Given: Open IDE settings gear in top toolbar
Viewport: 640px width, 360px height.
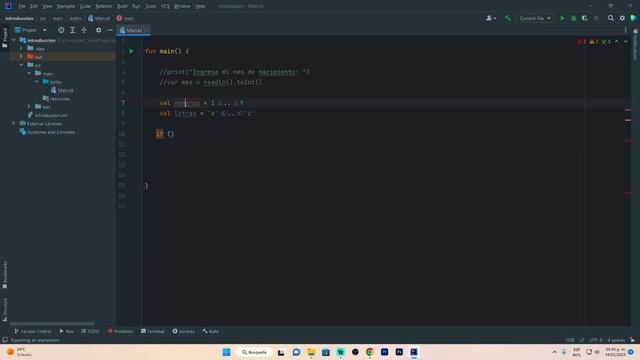Looking at the screenshot, I should pyautogui.click(x=622, y=18).
